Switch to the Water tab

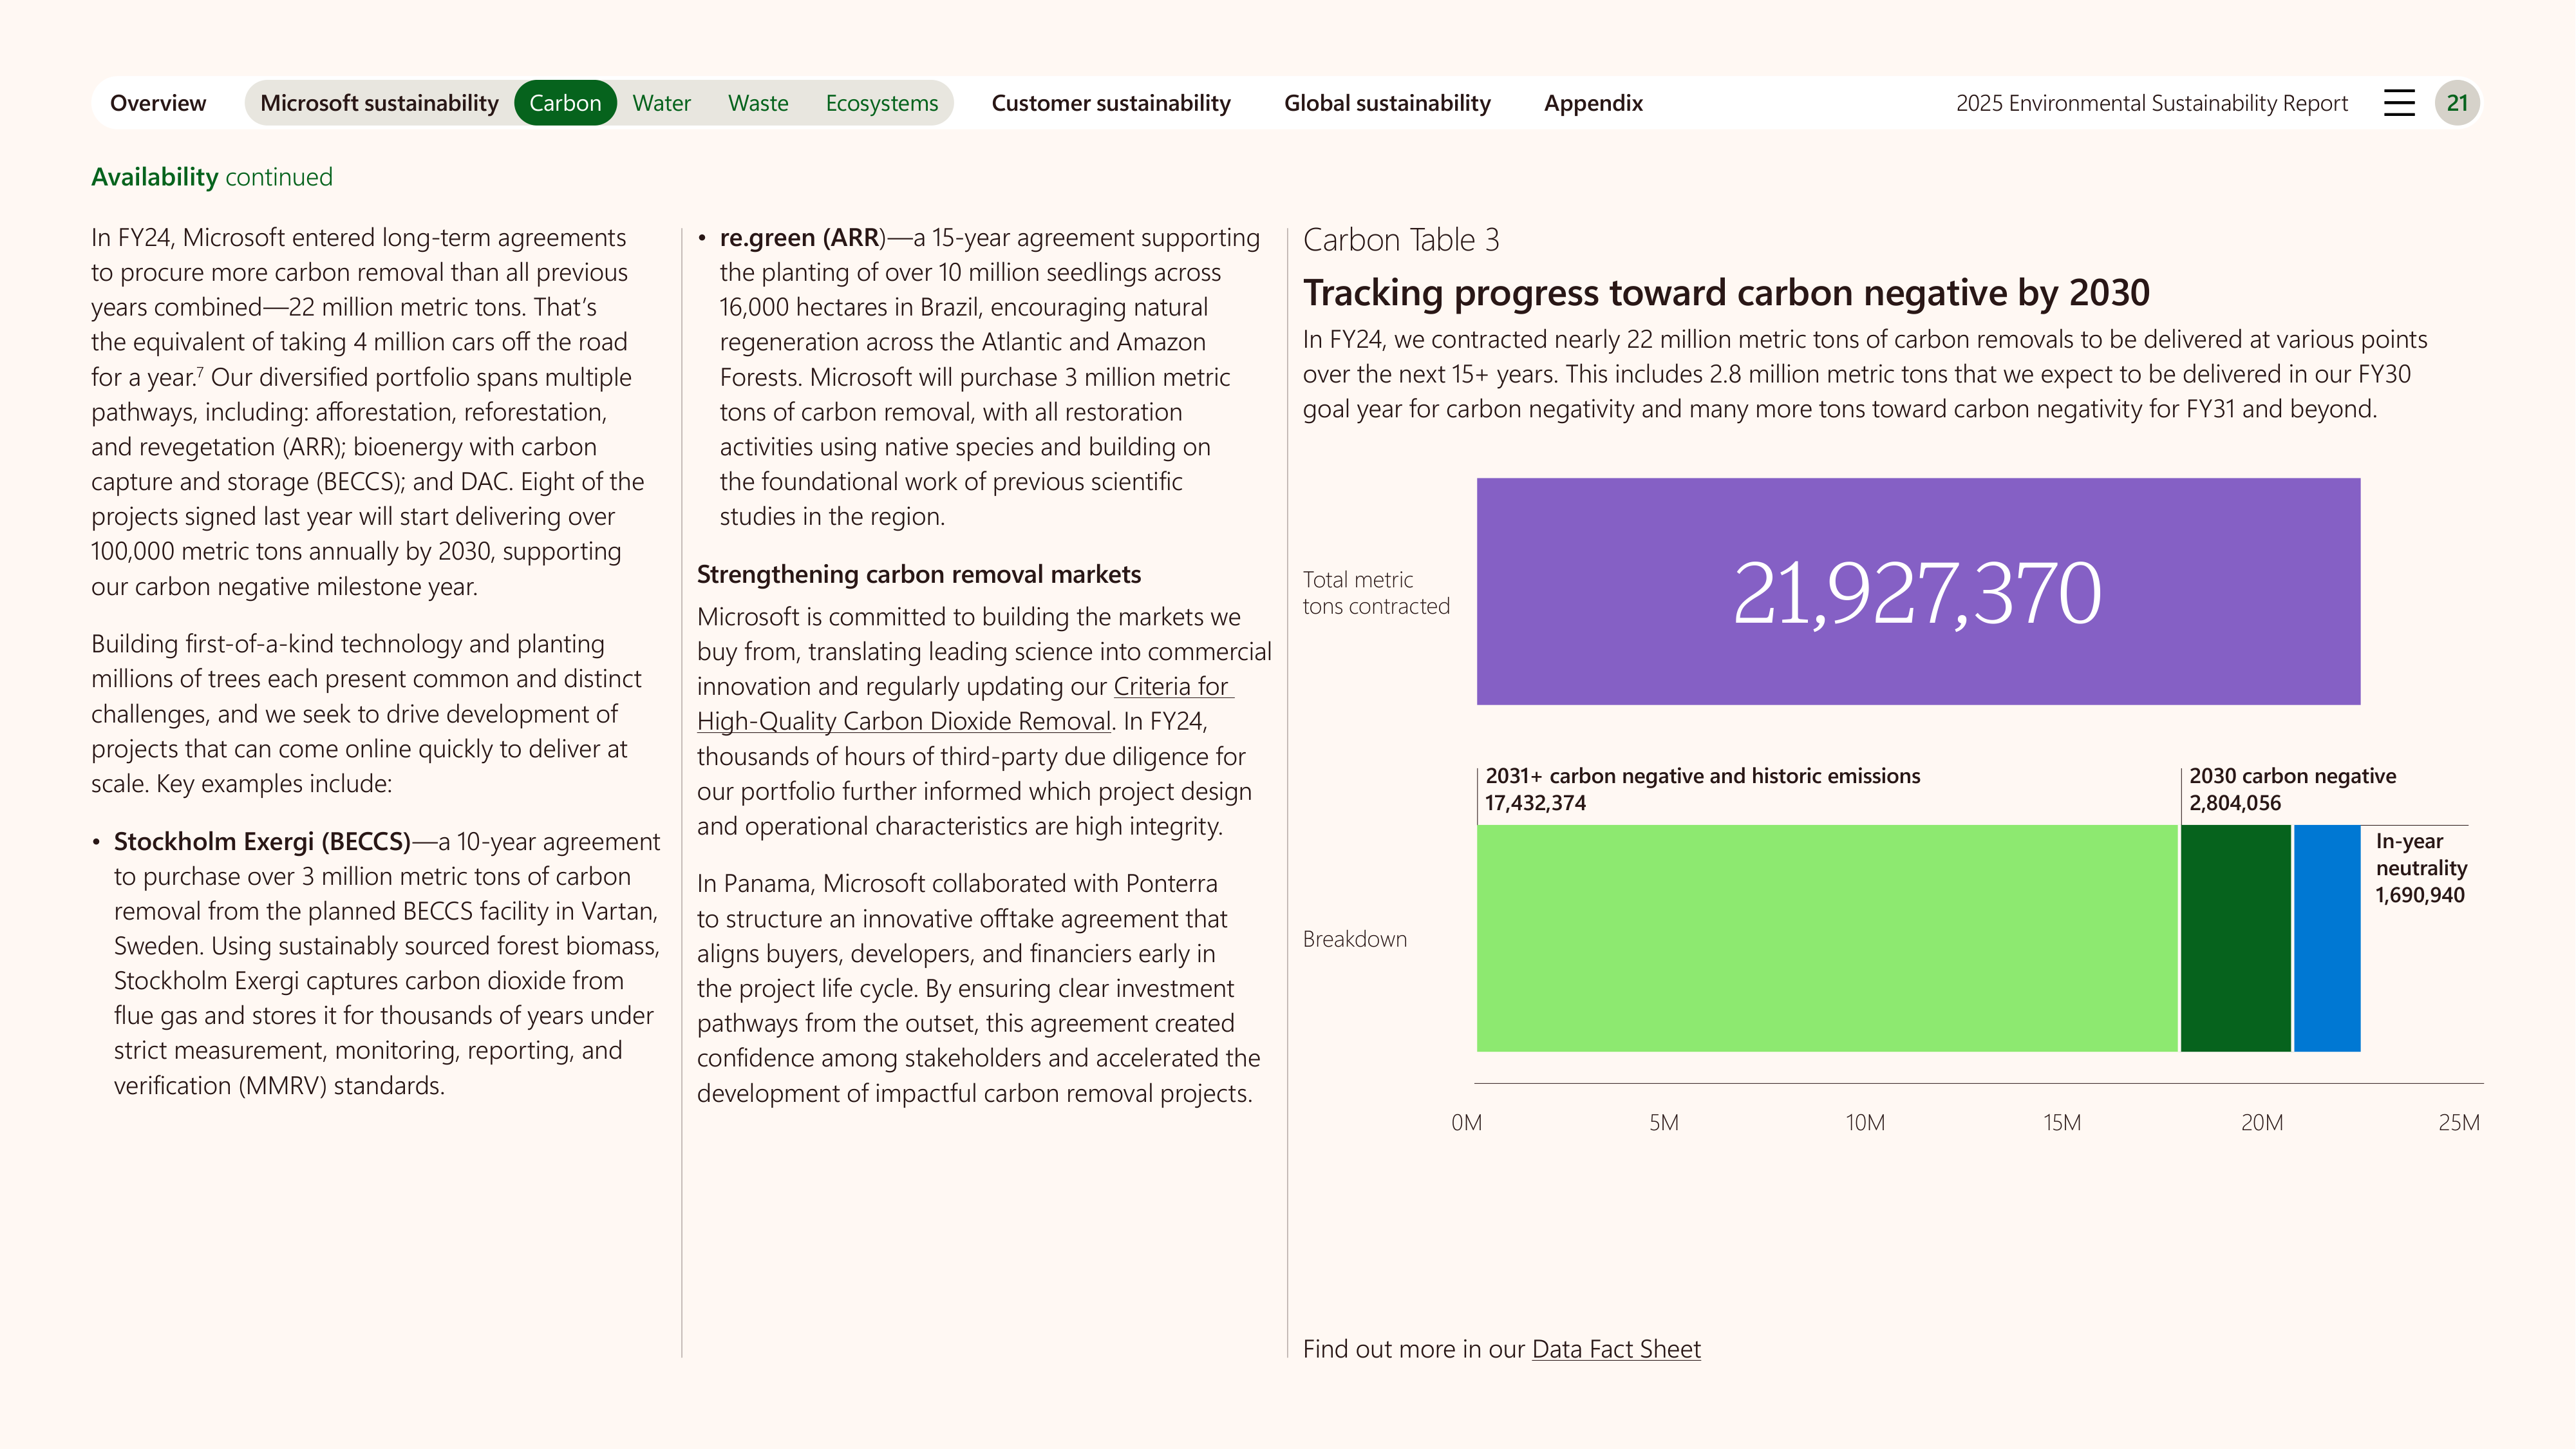tap(661, 103)
